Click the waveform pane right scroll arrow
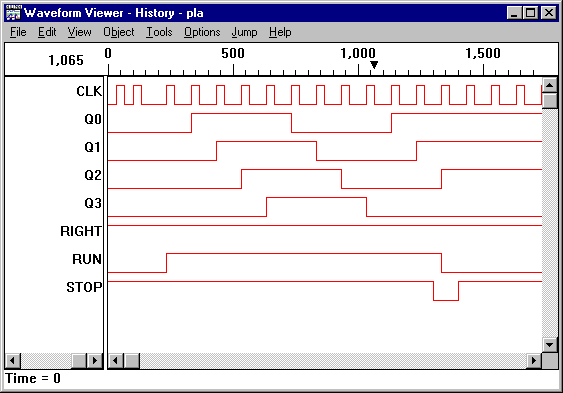Screen dimensions: 563x393 [x=534, y=360]
